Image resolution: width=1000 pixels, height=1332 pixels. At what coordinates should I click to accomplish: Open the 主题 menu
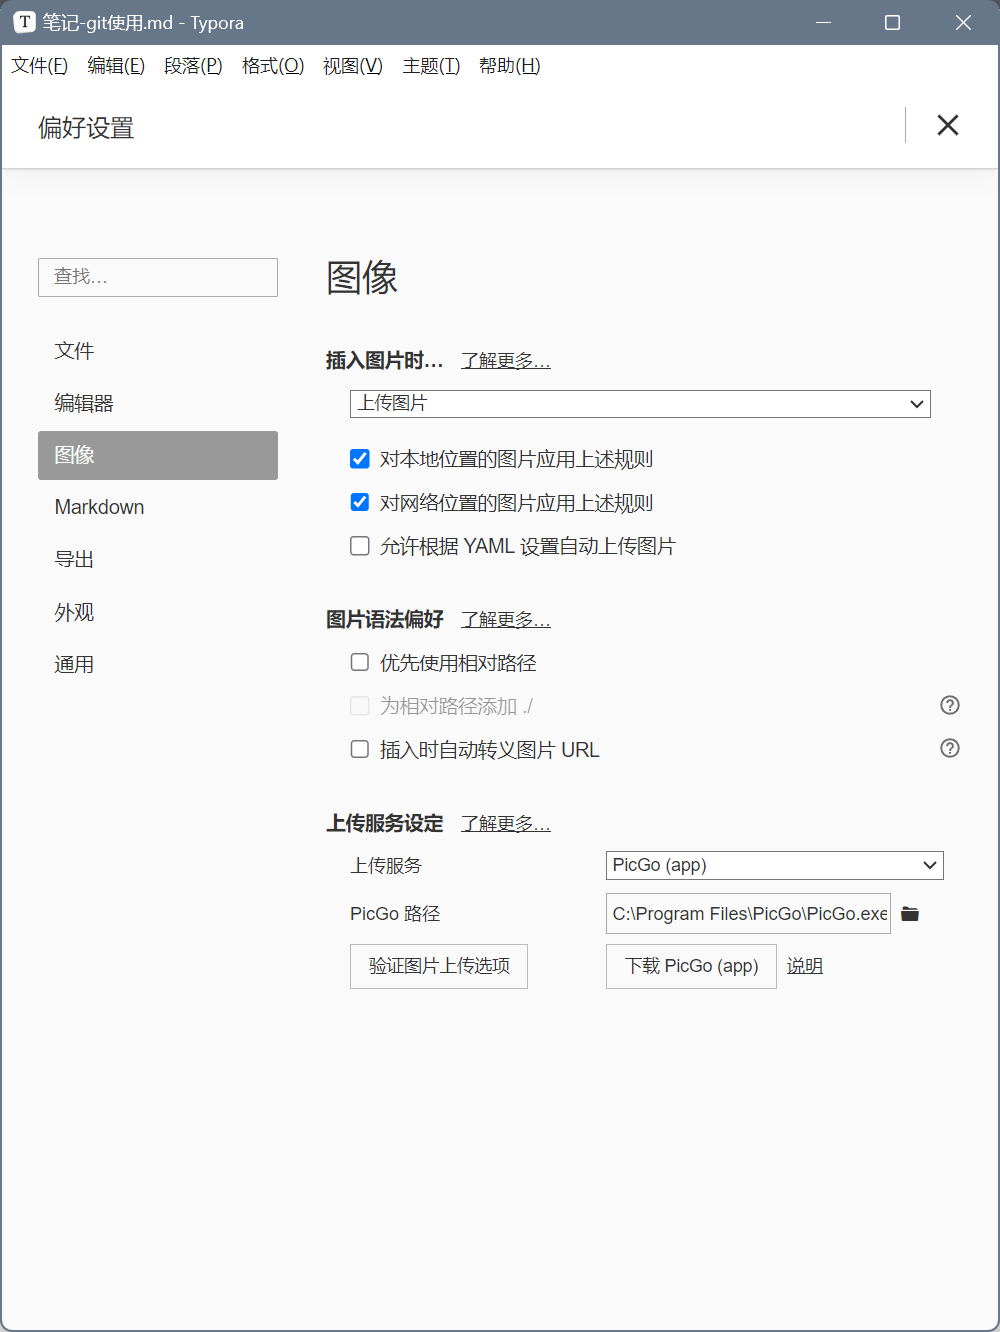coord(431,66)
